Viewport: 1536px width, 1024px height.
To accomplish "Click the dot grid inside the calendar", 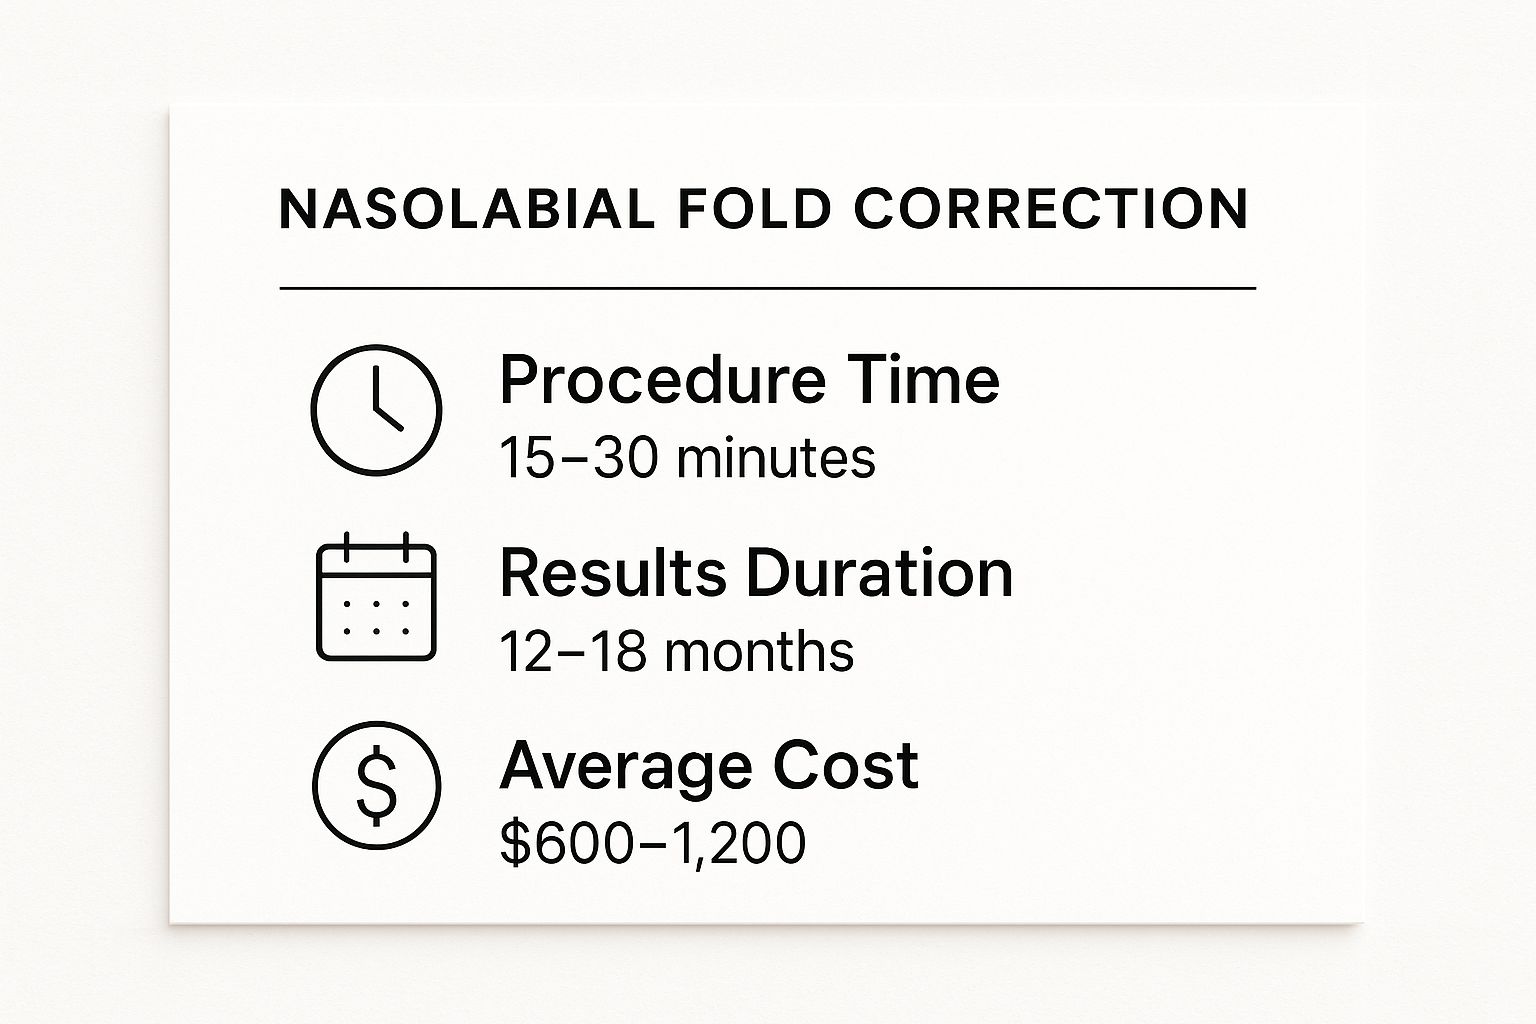I will (x=376, y=618).
